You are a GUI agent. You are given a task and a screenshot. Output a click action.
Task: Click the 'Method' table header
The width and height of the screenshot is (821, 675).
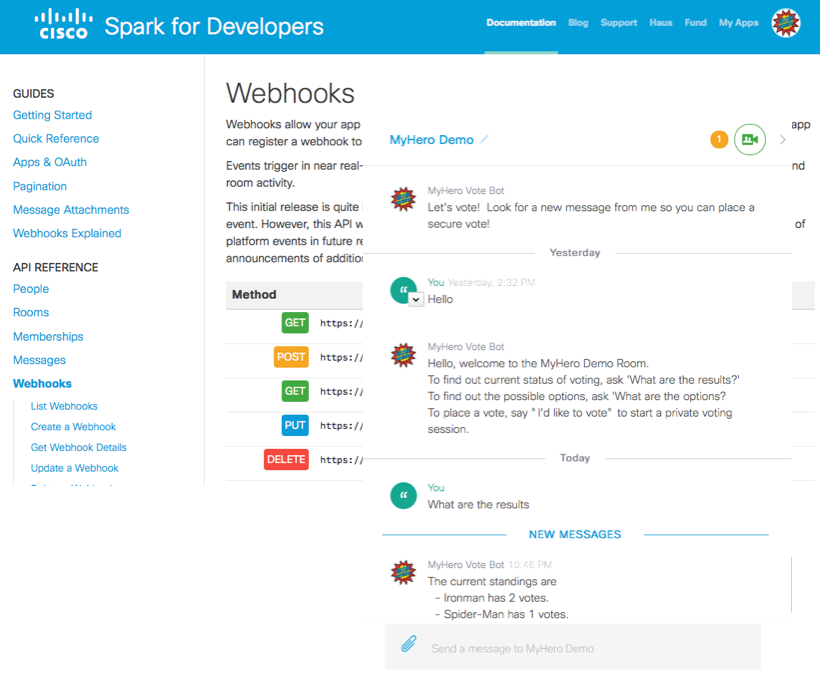[254, 295]
